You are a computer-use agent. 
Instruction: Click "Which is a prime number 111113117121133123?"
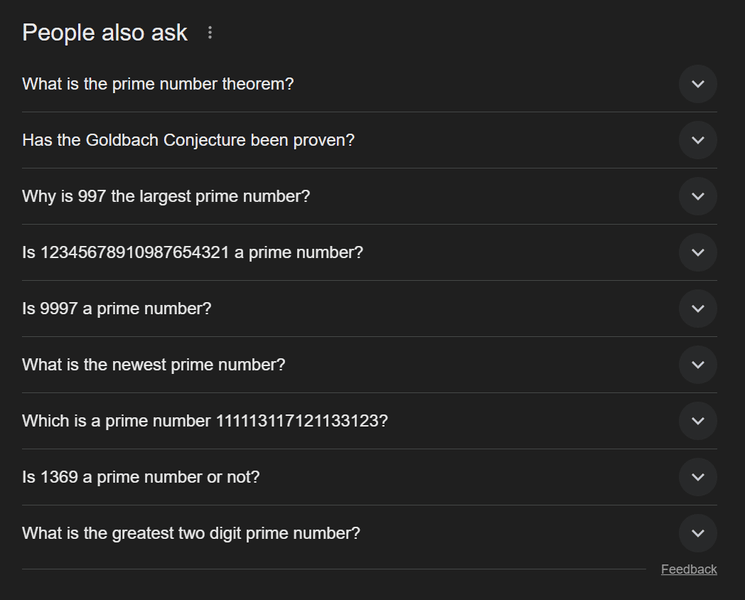click(x=205, y=421)
